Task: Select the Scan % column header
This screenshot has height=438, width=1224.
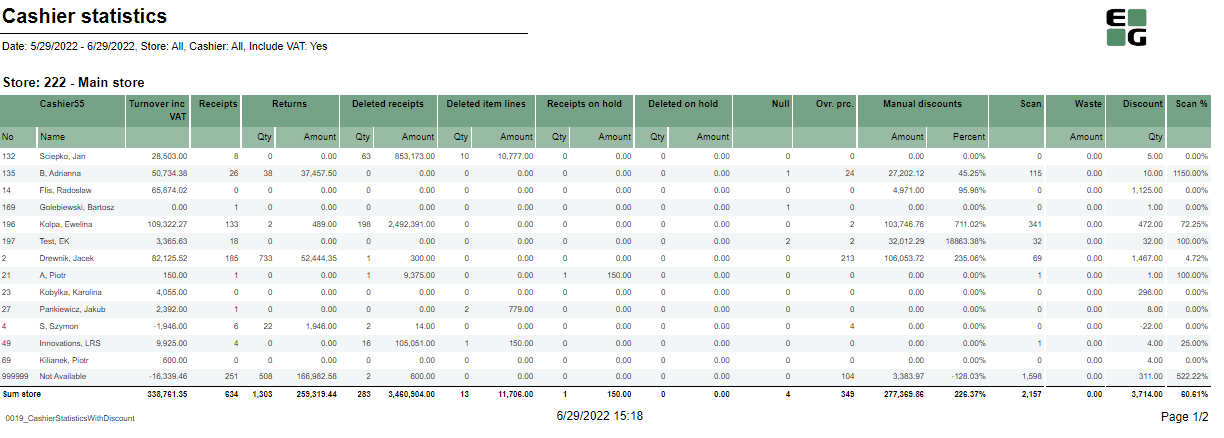Action: [1191, 103]
